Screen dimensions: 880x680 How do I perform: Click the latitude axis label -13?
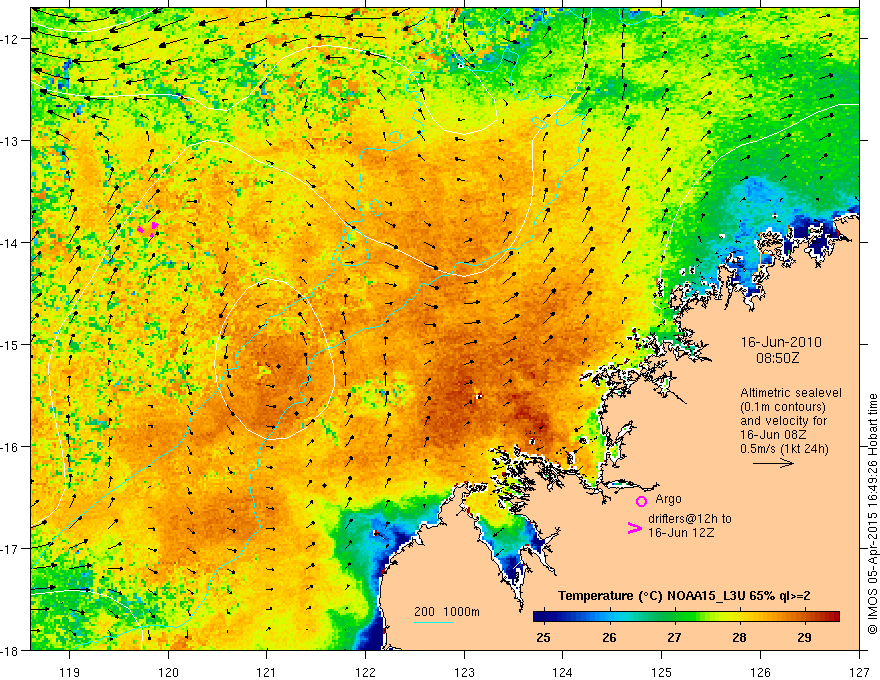[x=11, y=141]
